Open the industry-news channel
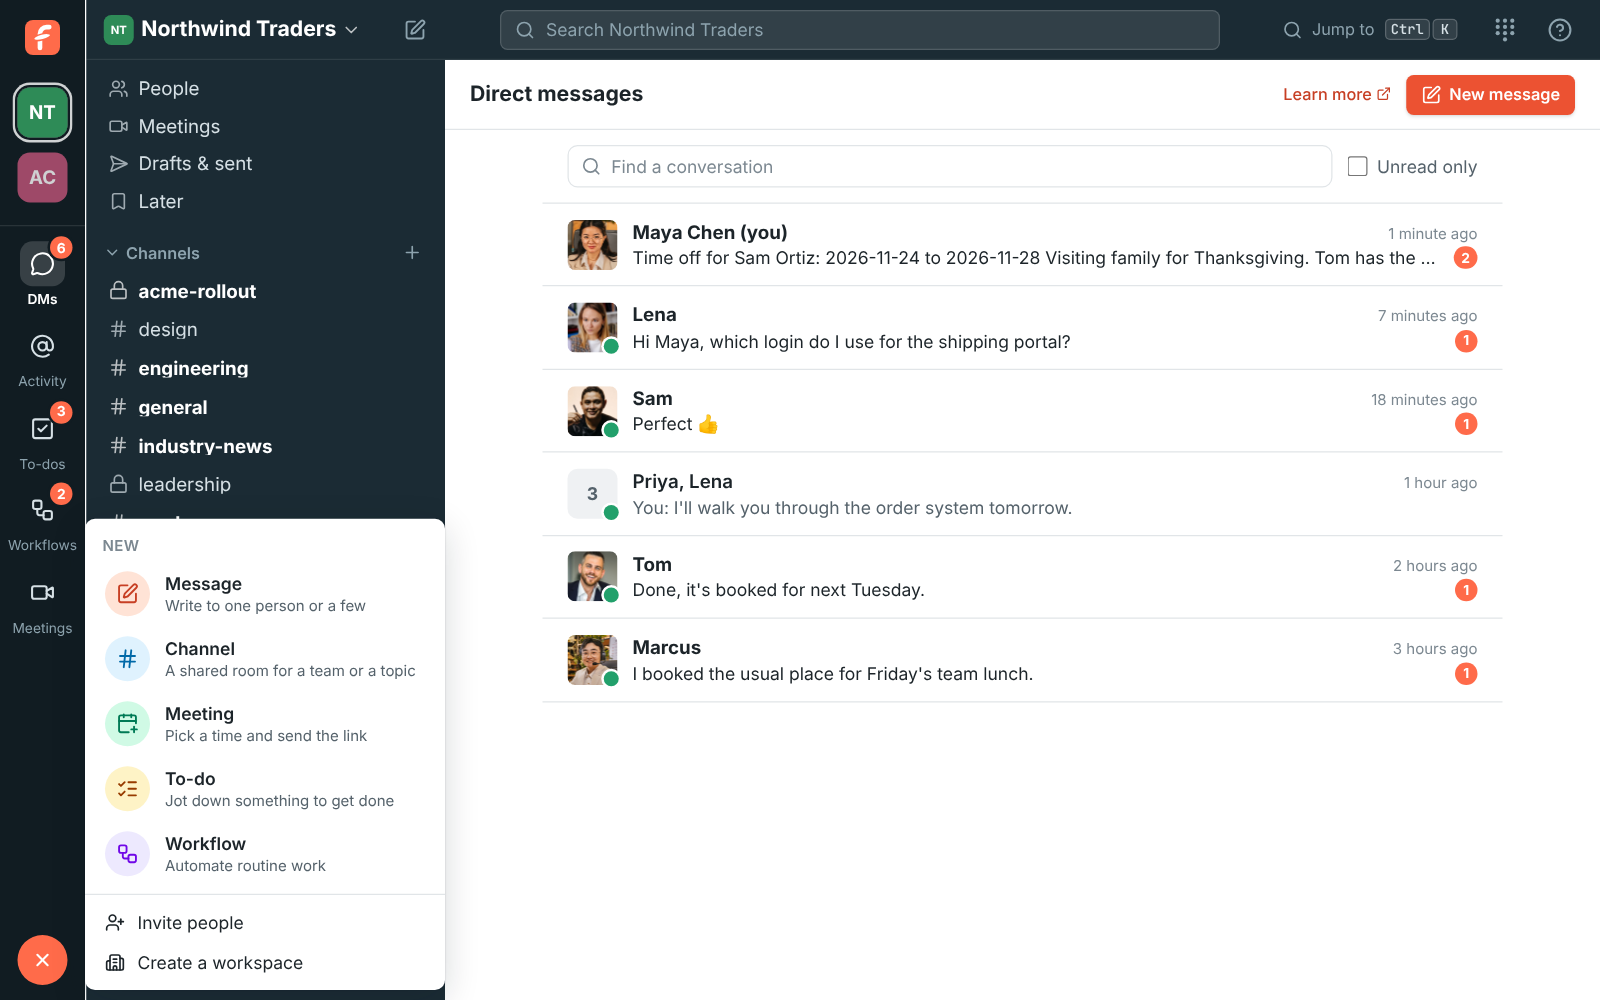The image size is (1600, 1000). (x=265, y=447)
